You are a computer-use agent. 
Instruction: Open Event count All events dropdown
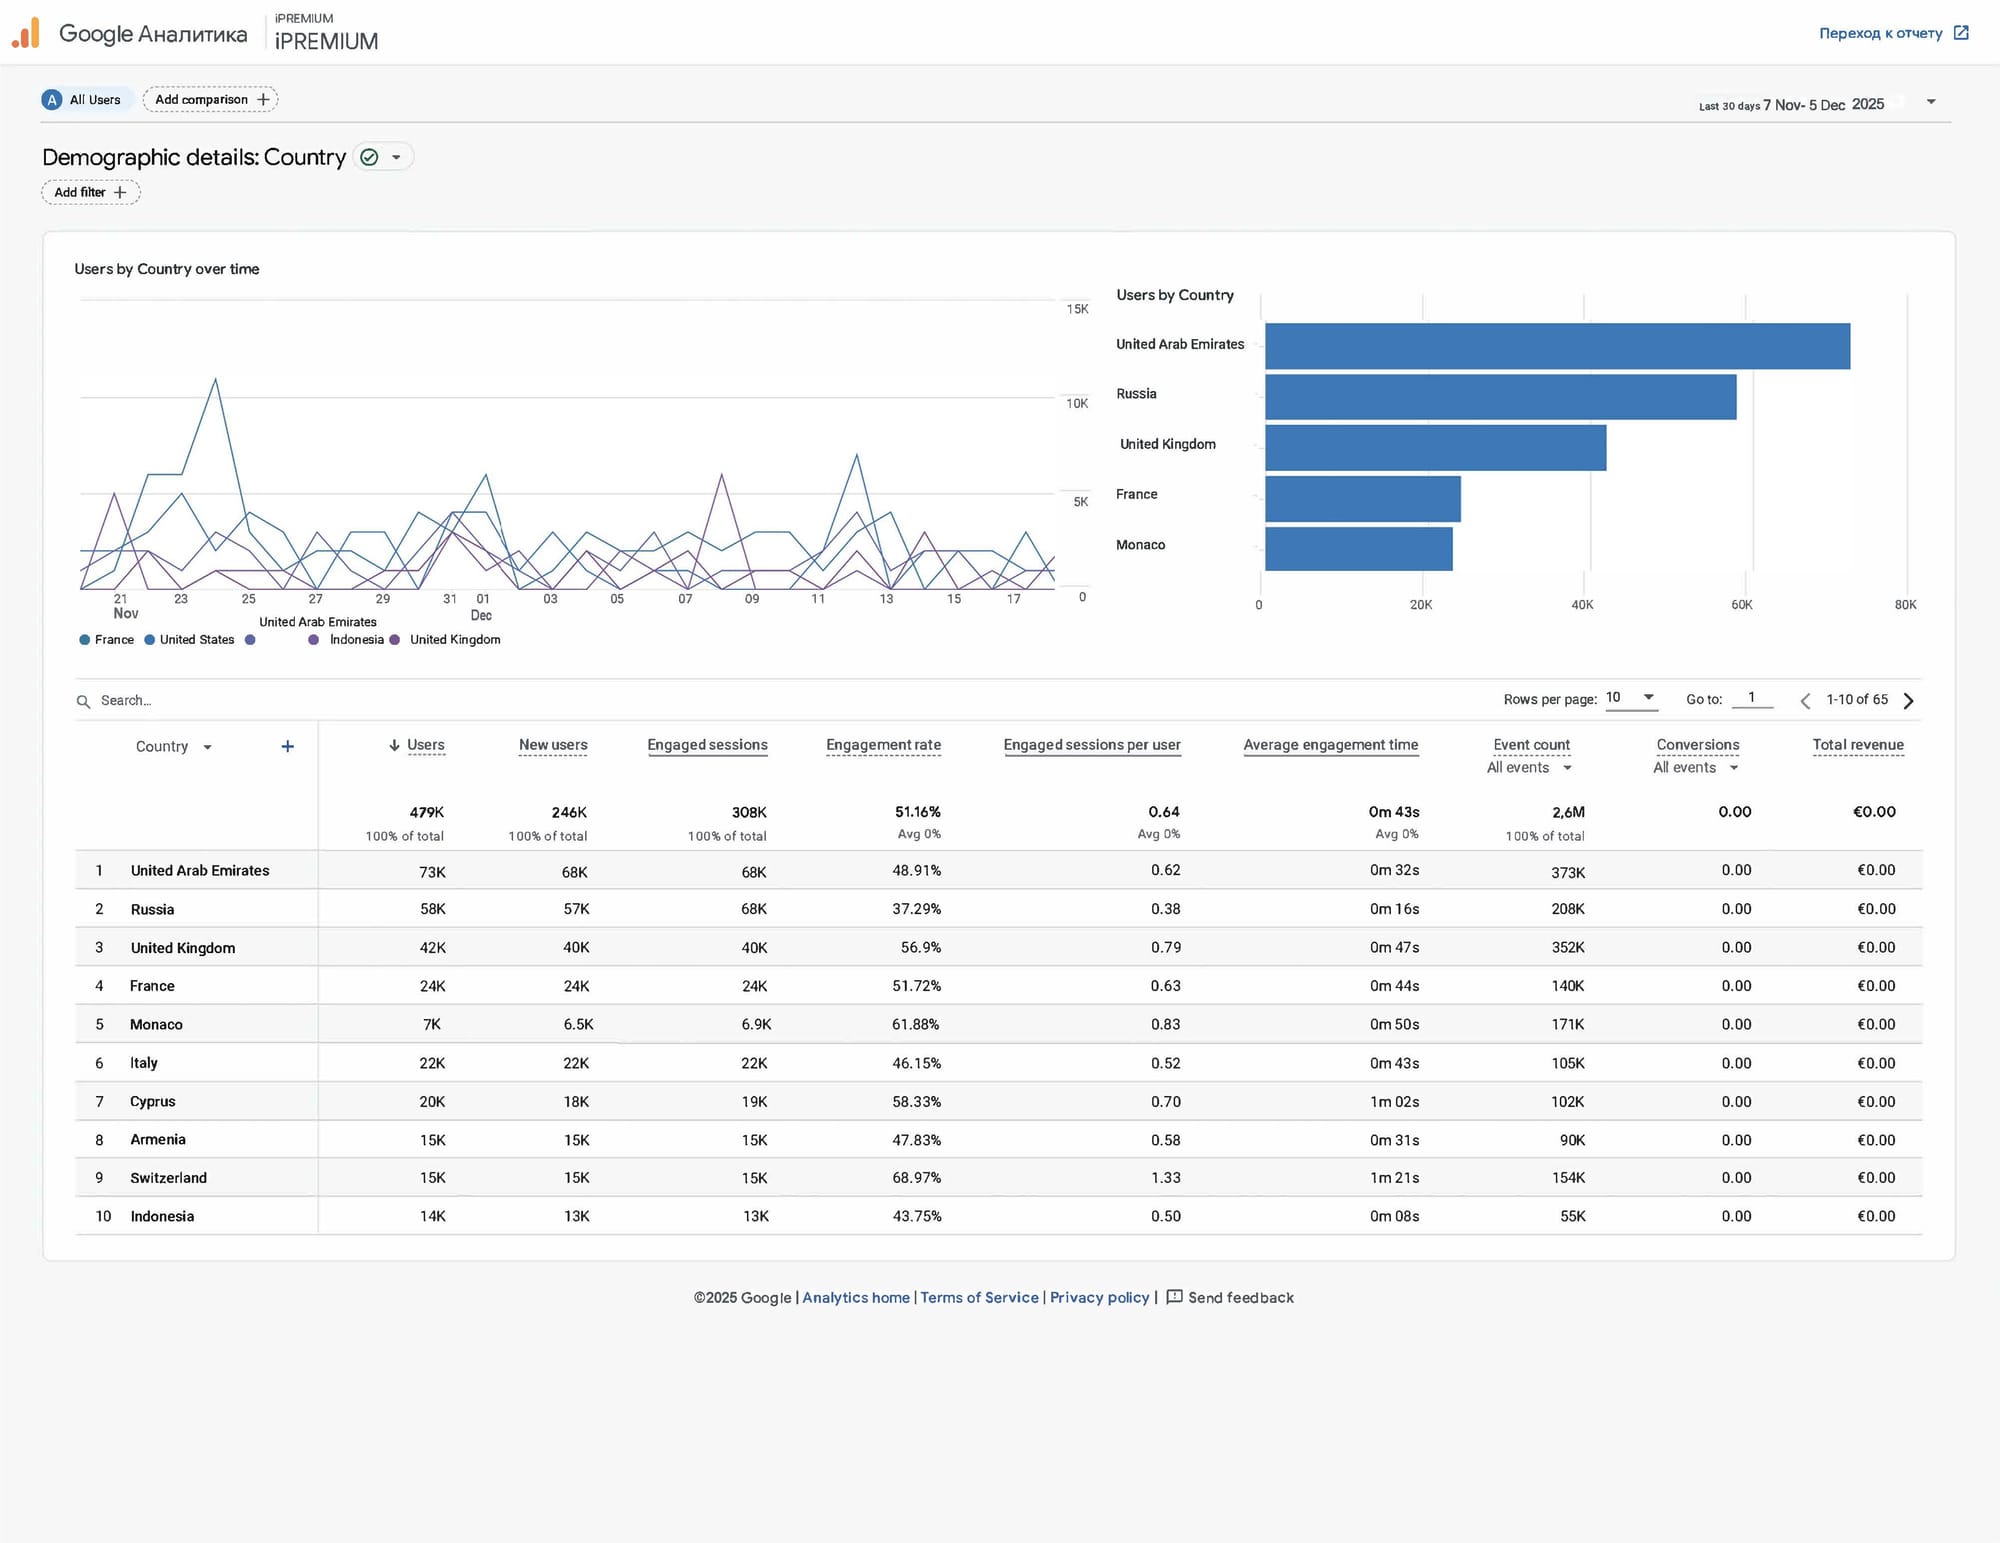click(1567, 768)
